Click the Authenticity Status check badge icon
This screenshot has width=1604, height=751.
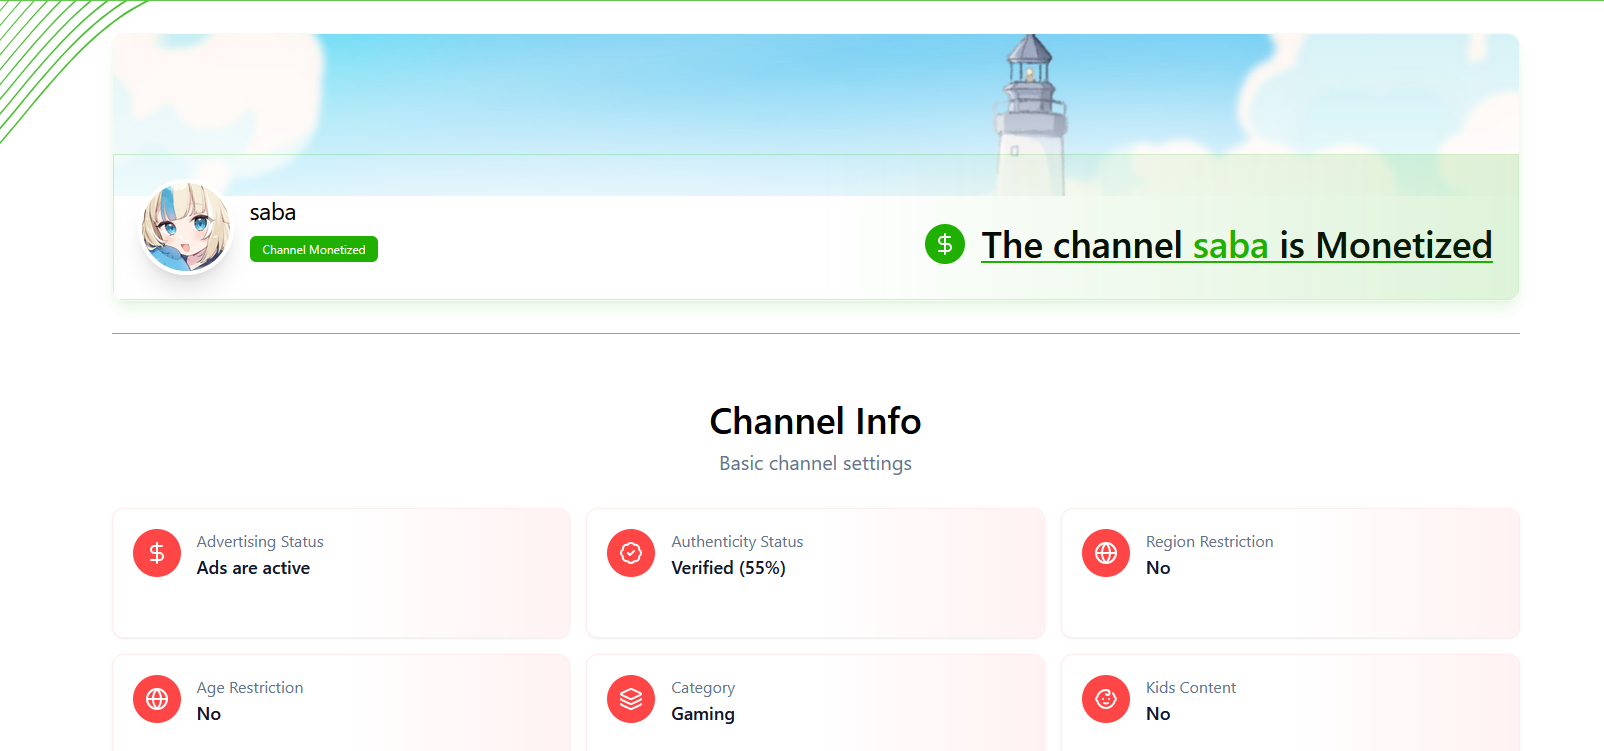click(x=631, y=553)
